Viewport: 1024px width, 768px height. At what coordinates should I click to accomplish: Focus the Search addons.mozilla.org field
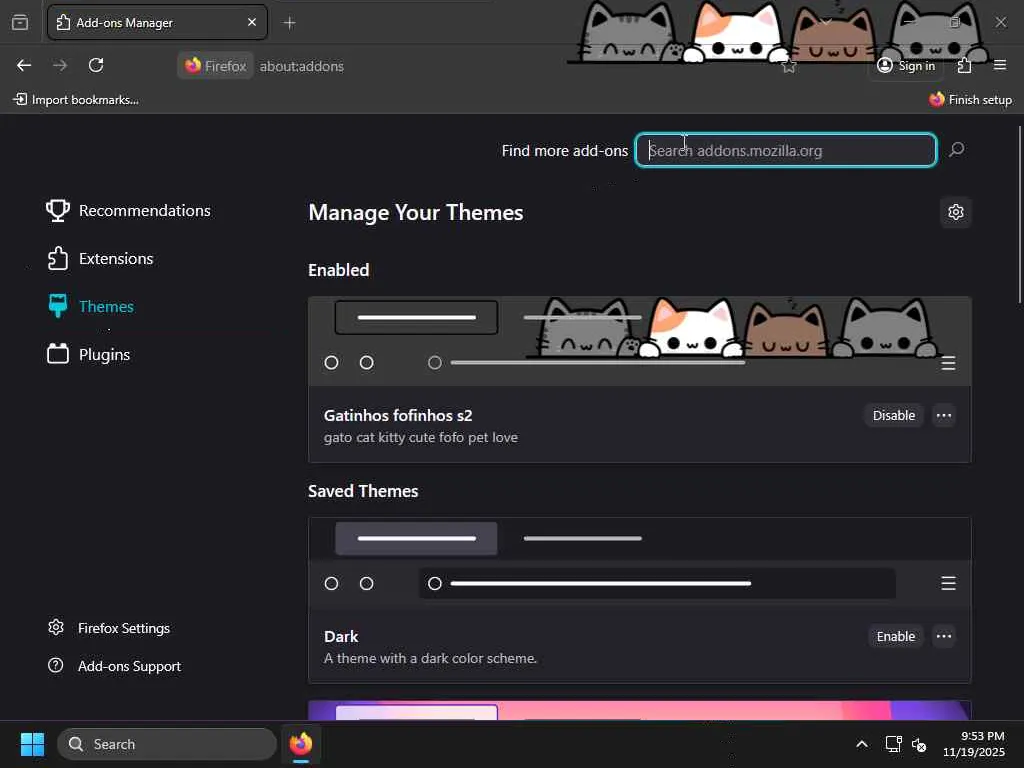click(x=786, y=150)
